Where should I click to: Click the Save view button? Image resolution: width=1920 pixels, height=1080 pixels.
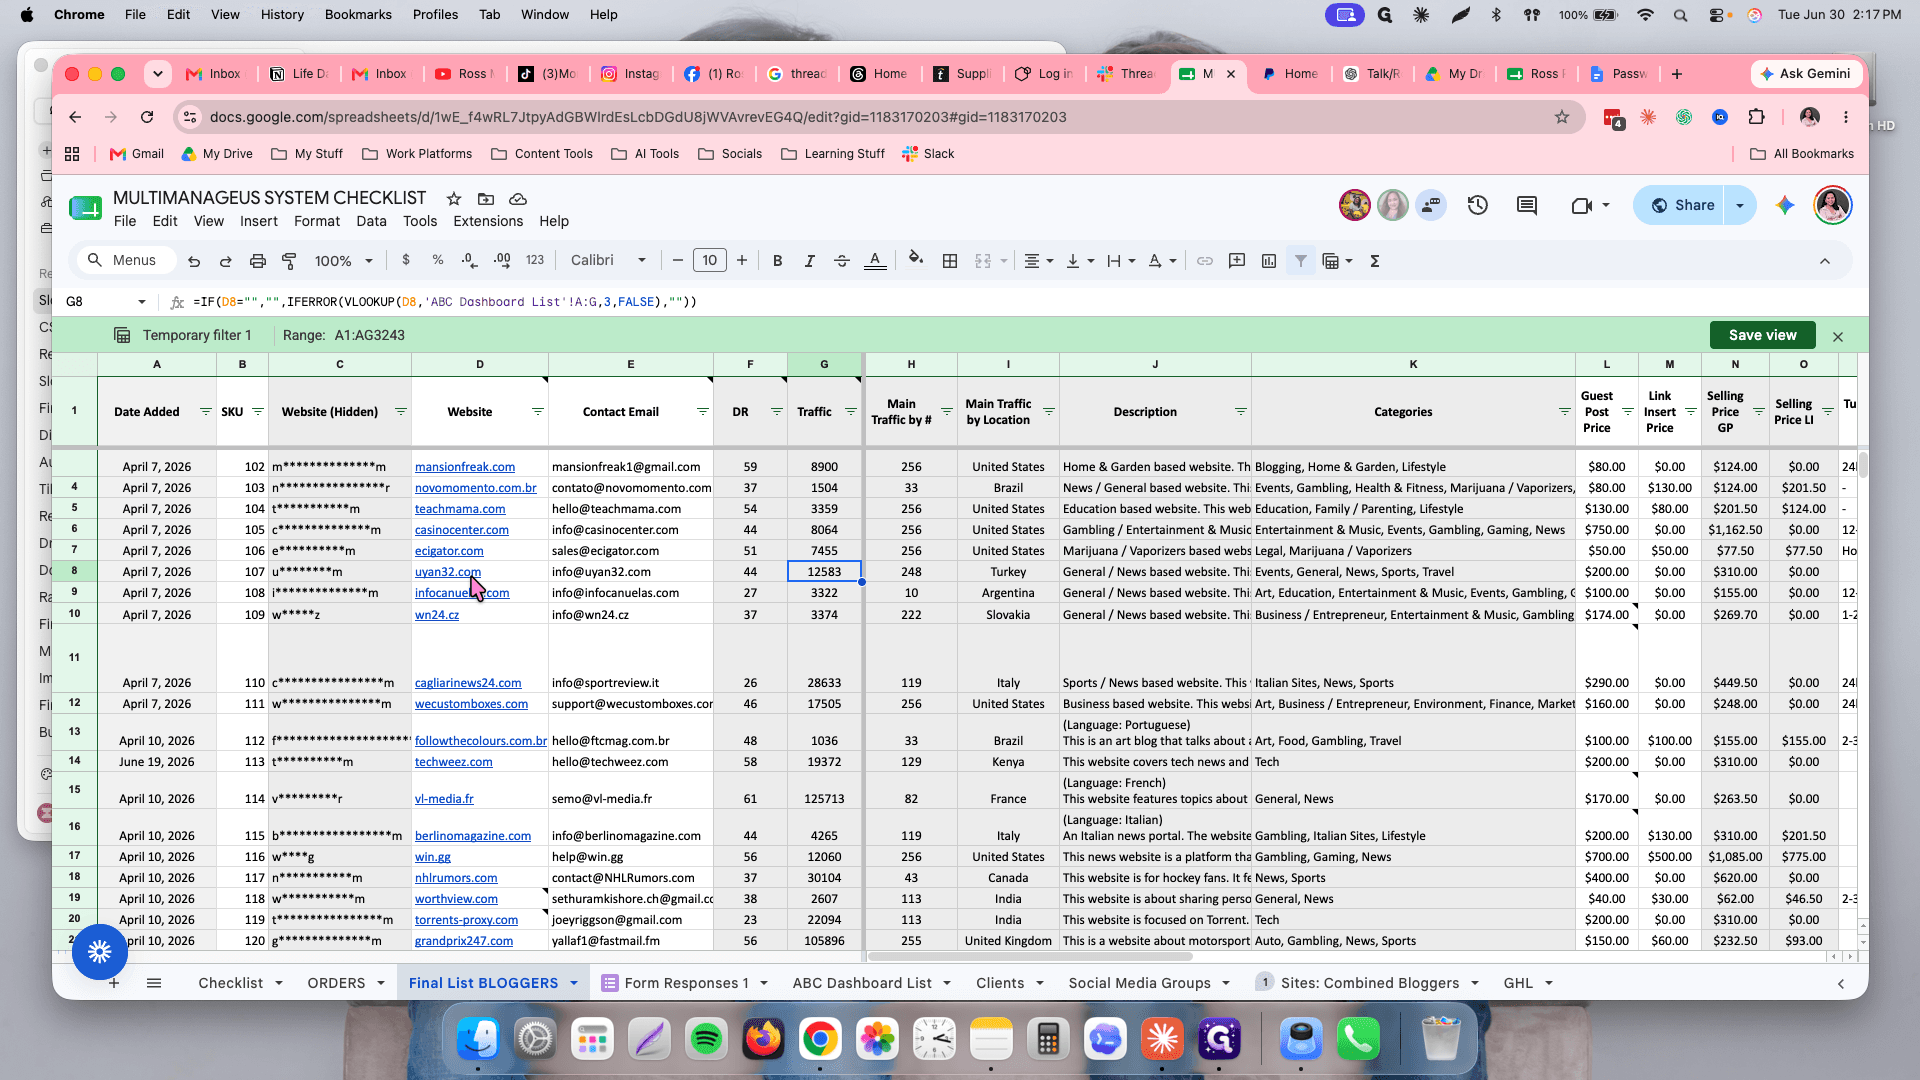[x=1762, y=335]
